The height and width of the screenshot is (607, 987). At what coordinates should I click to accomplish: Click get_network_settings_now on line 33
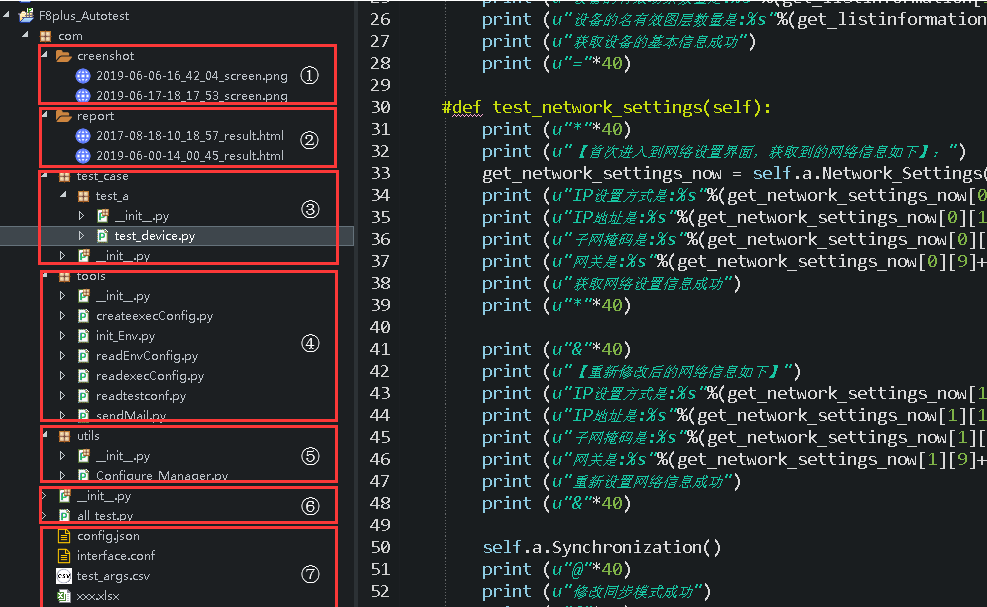602,174
